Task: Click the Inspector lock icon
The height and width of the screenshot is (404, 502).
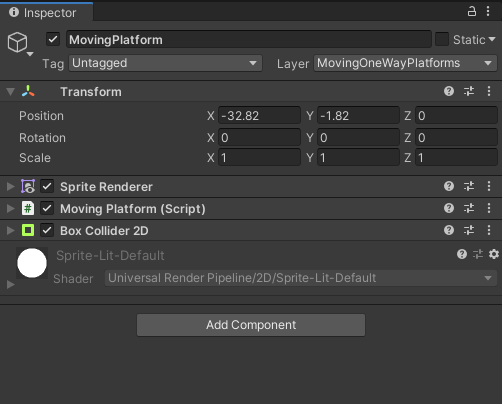Action: 472,12
